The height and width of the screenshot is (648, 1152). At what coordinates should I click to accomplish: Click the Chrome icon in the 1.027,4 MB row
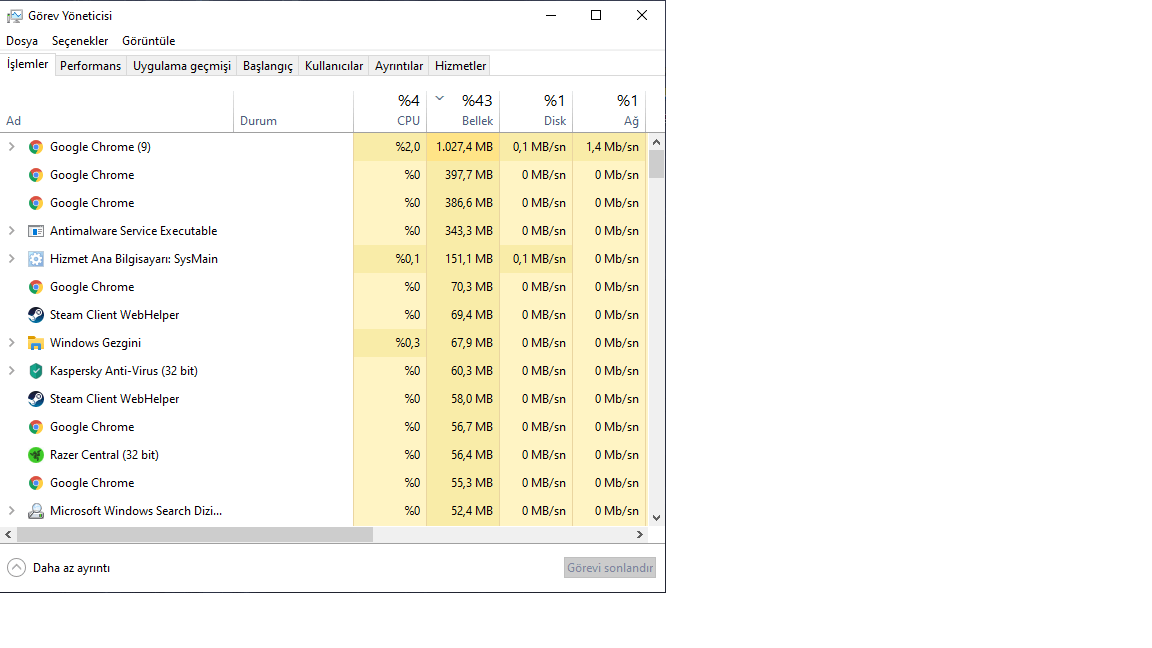[35, 147]
